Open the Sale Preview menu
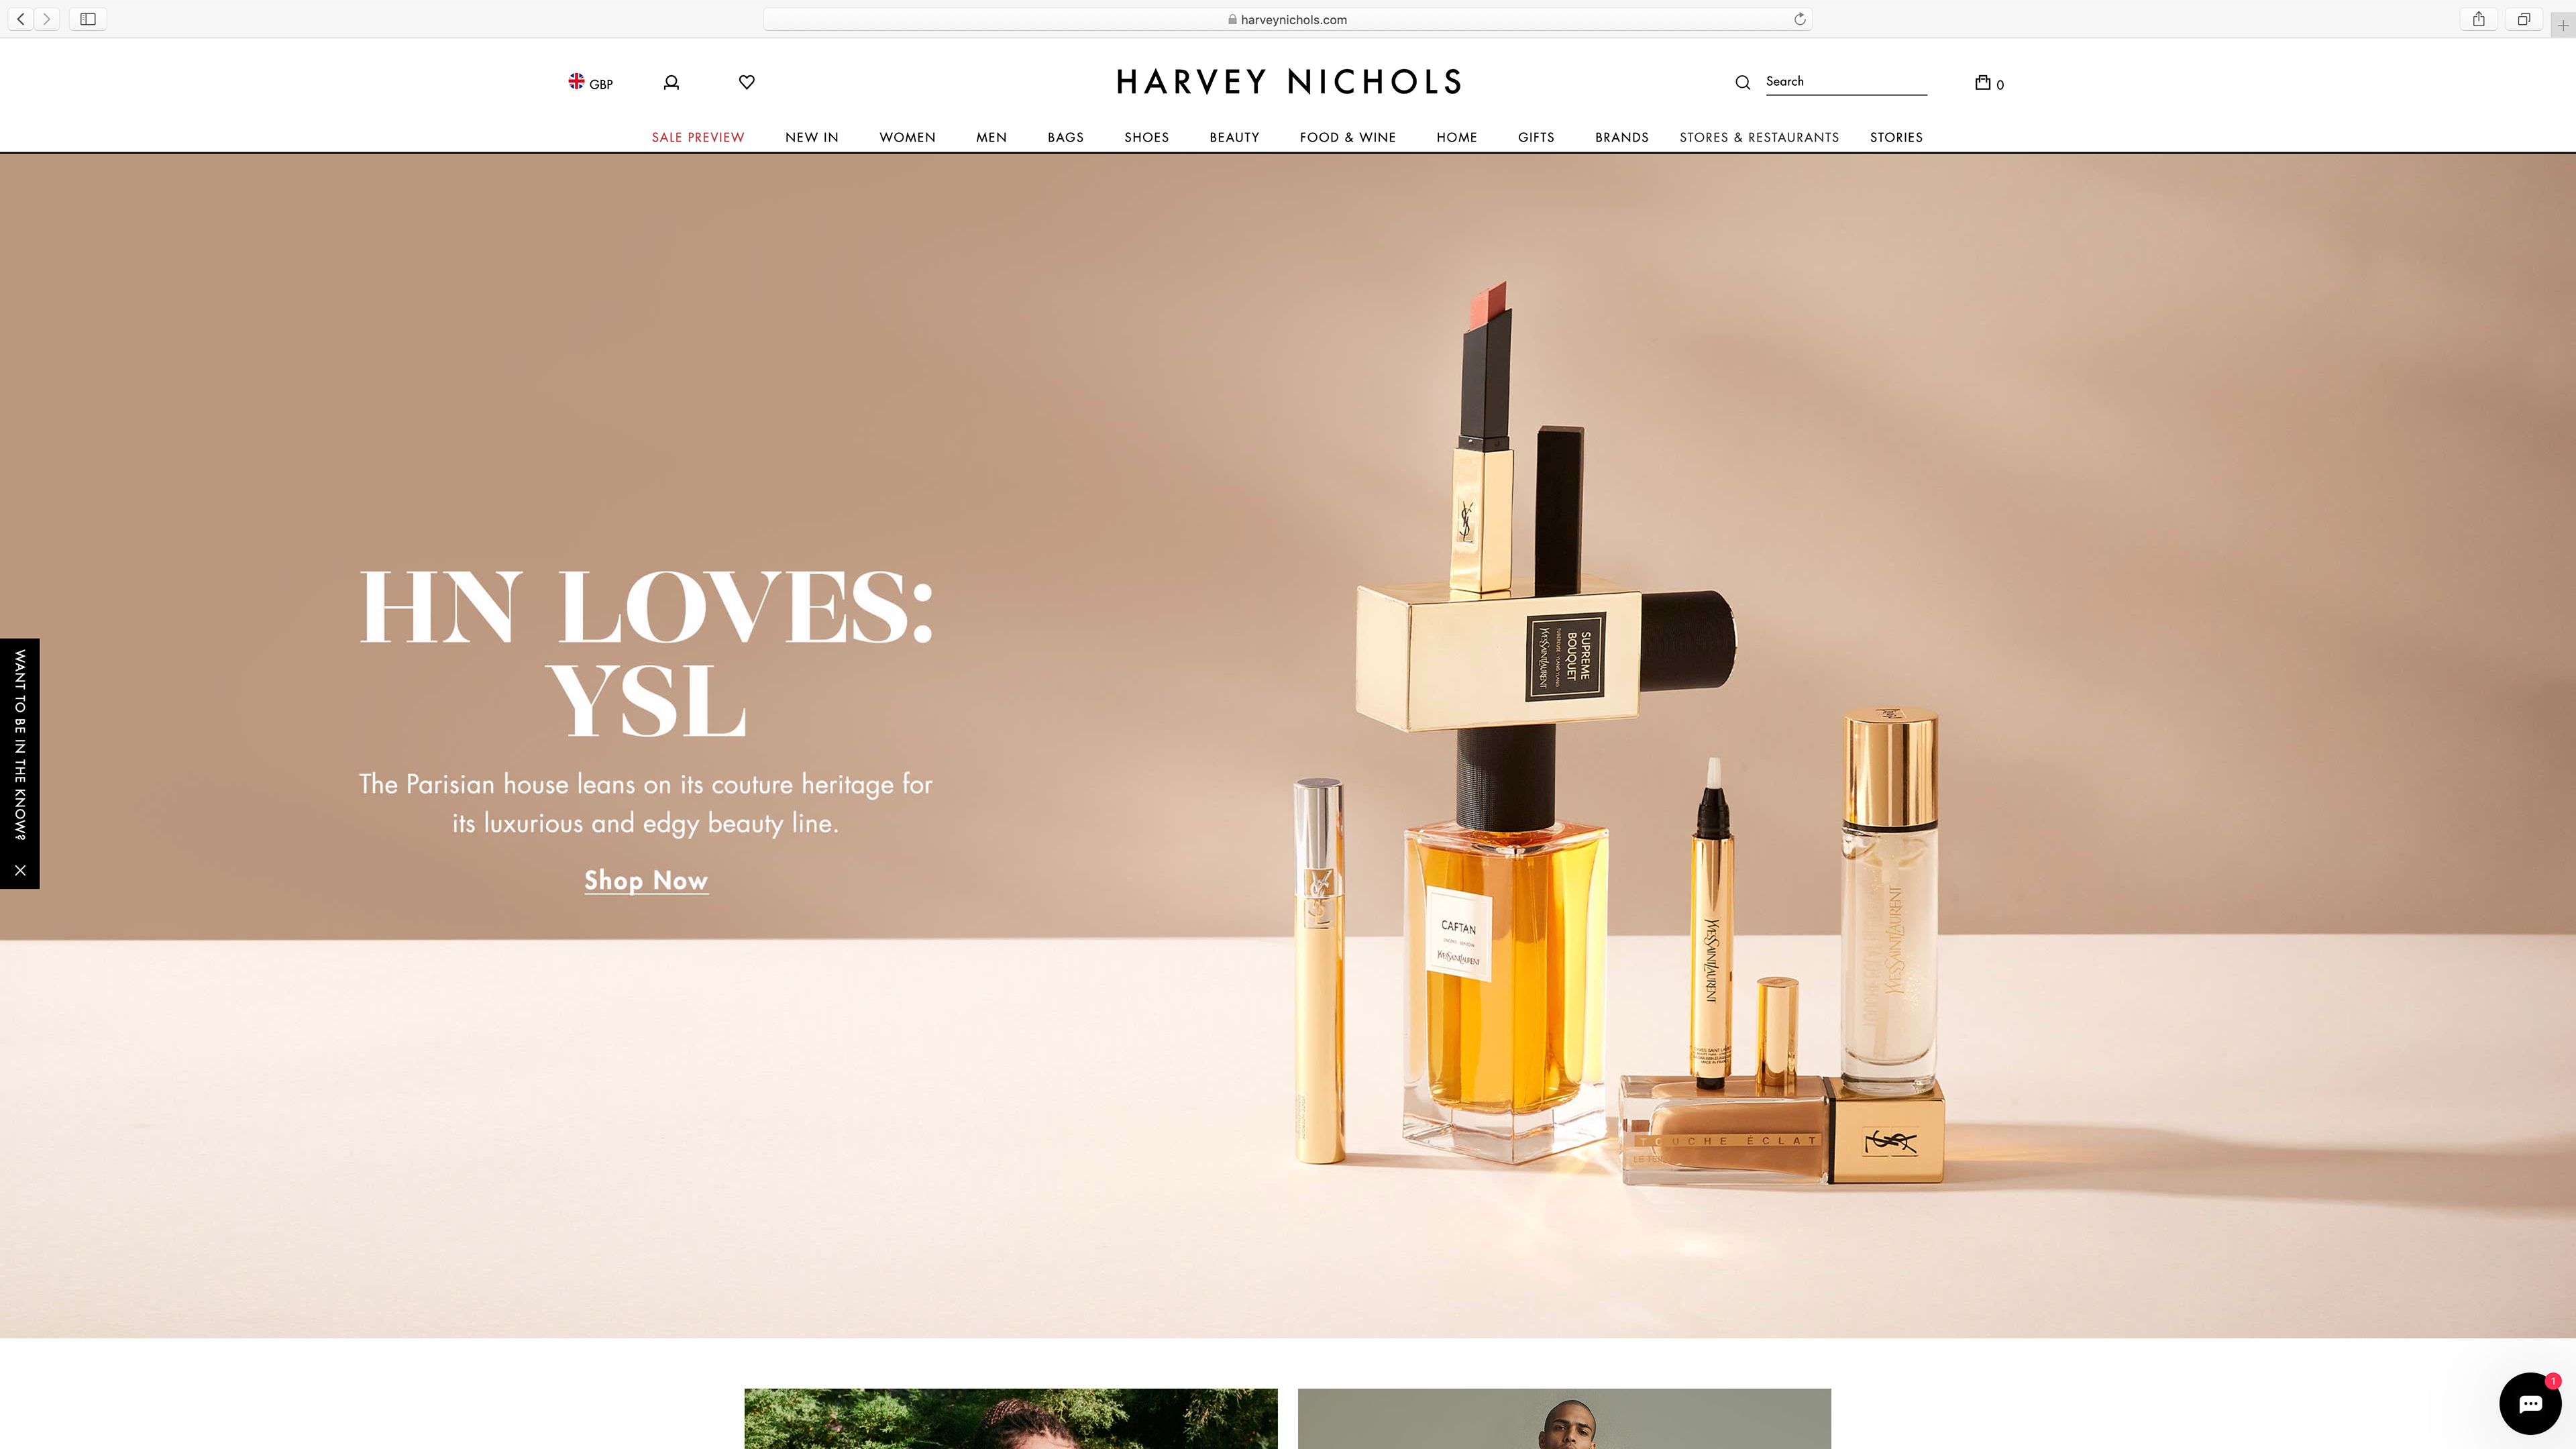This screenshot has width=2576, height=1449. [697, 137]
